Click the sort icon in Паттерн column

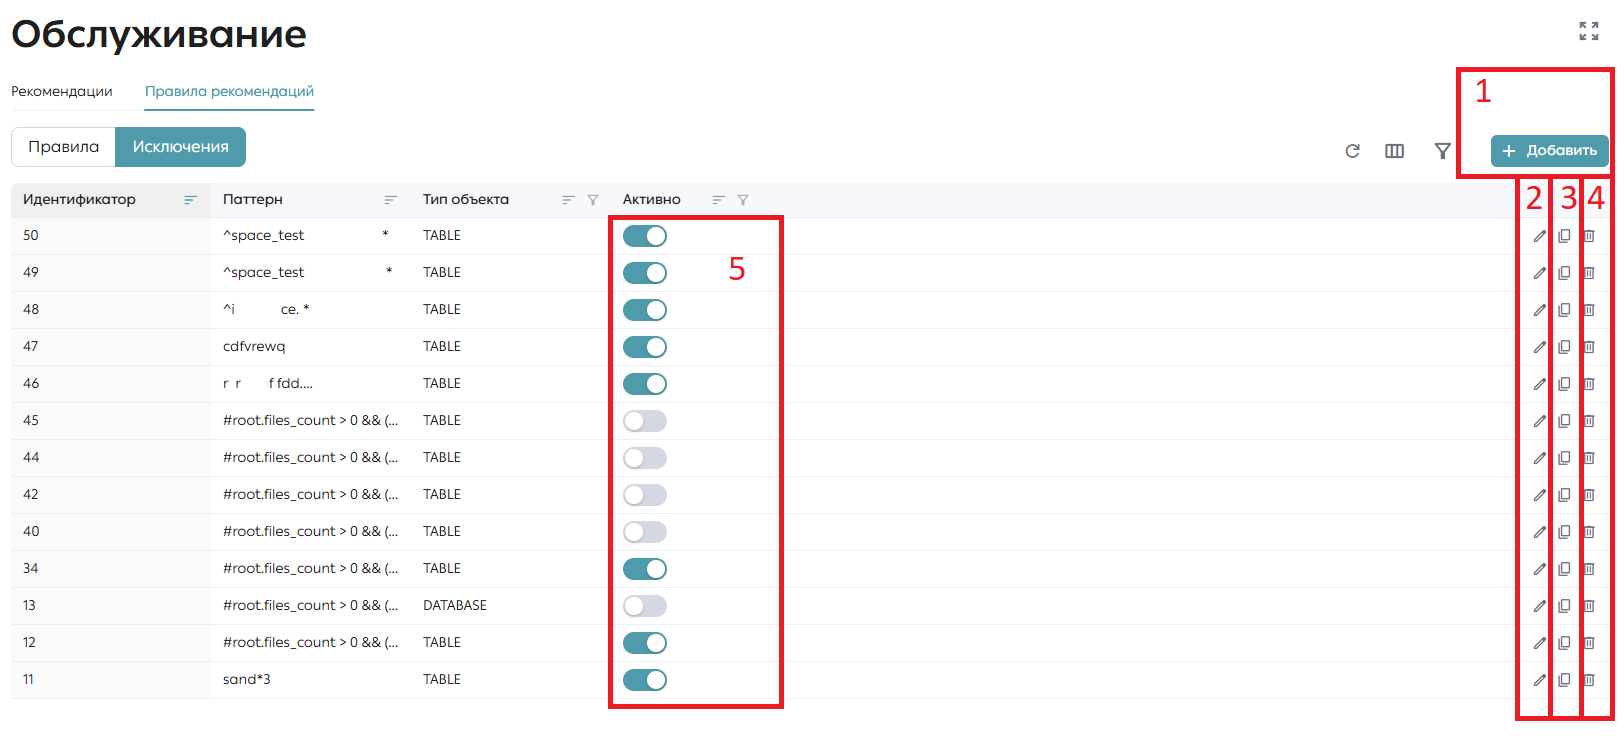tap(390, 200)
